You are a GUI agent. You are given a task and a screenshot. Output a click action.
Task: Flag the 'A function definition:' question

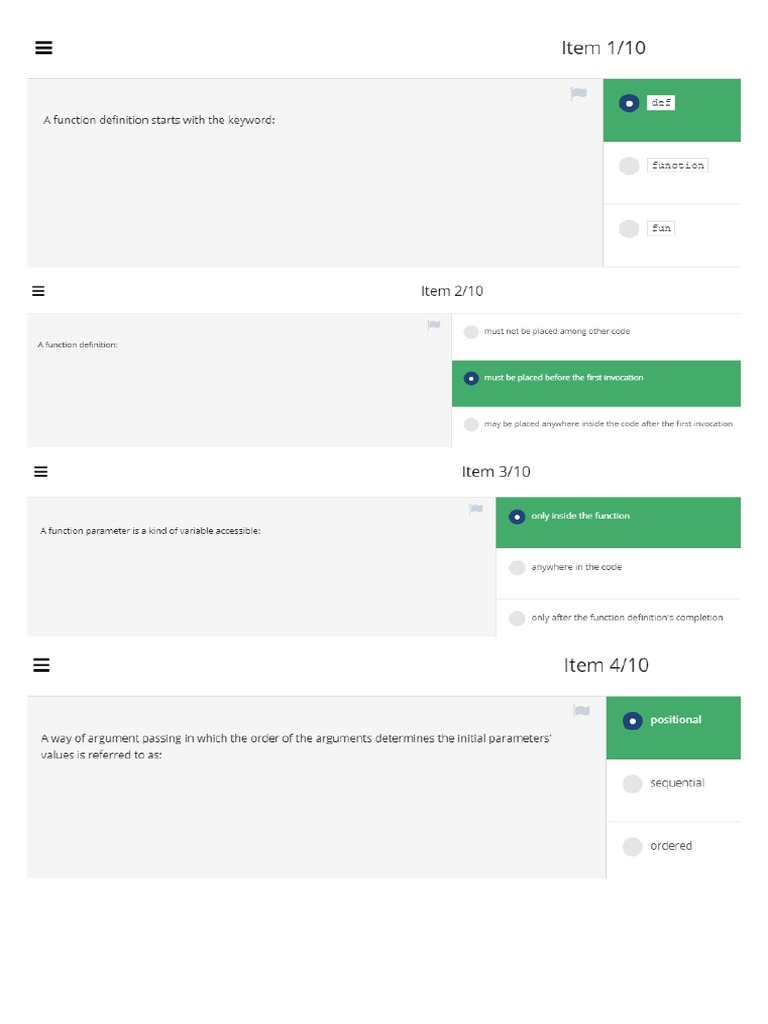[434, 325]
